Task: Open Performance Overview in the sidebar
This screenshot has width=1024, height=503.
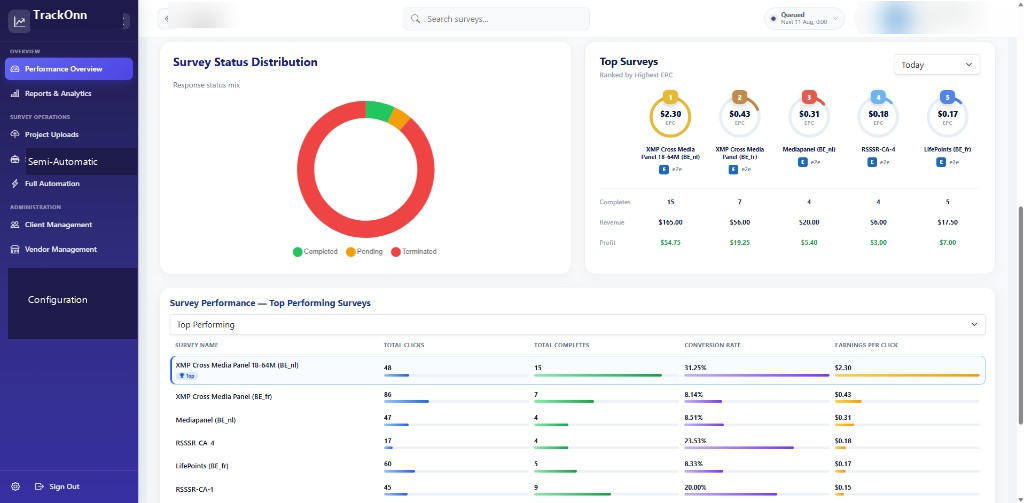Action: pos(69,69)
